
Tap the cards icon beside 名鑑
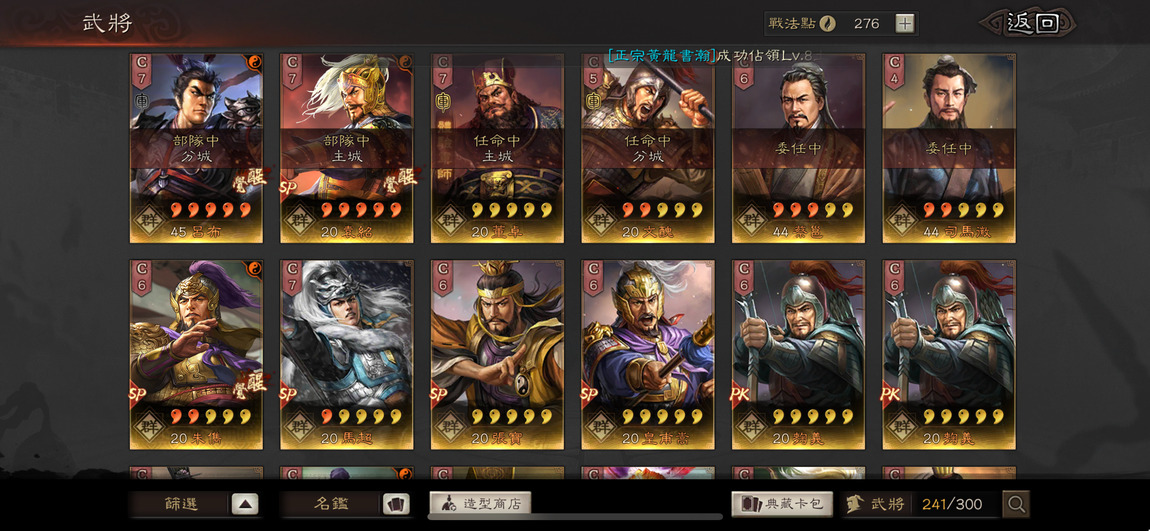396,505
